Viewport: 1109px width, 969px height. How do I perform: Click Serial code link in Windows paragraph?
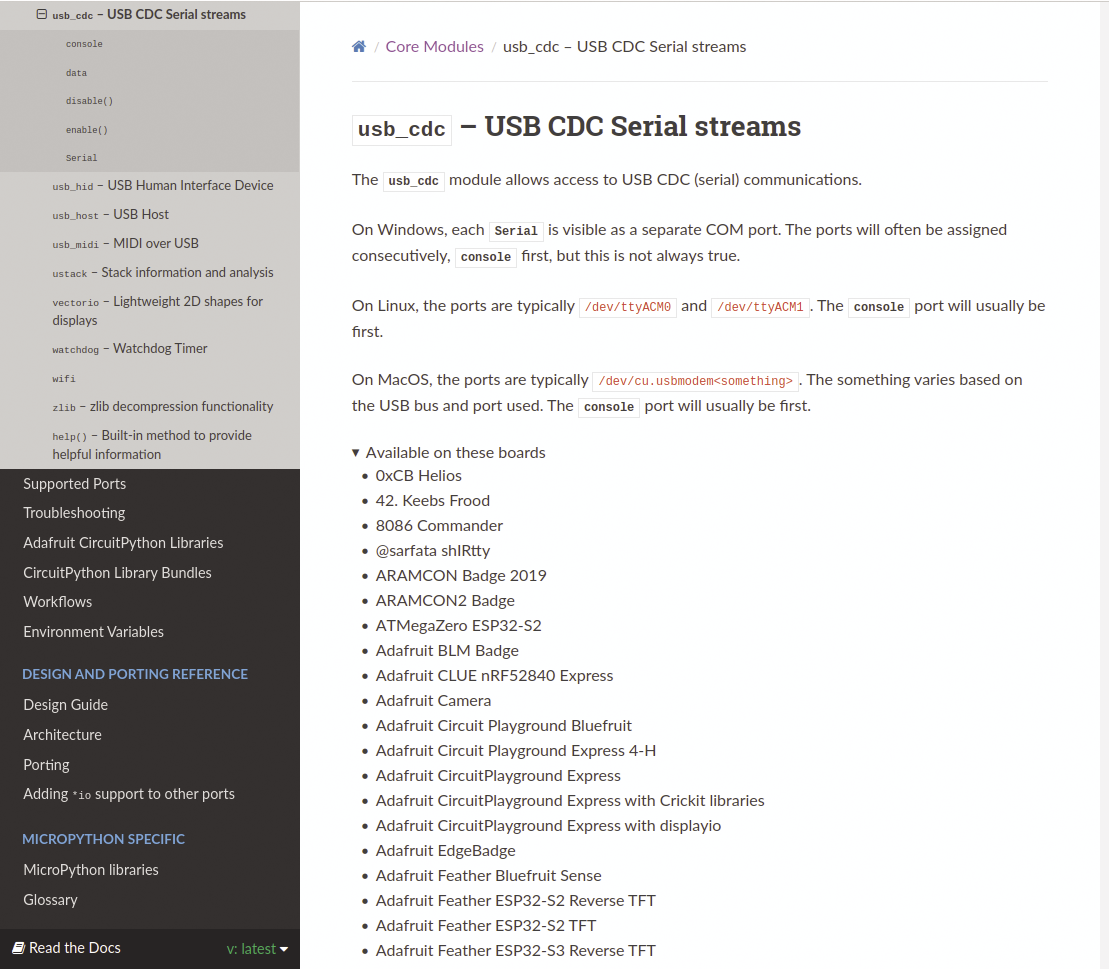click(x=516, y=231)
